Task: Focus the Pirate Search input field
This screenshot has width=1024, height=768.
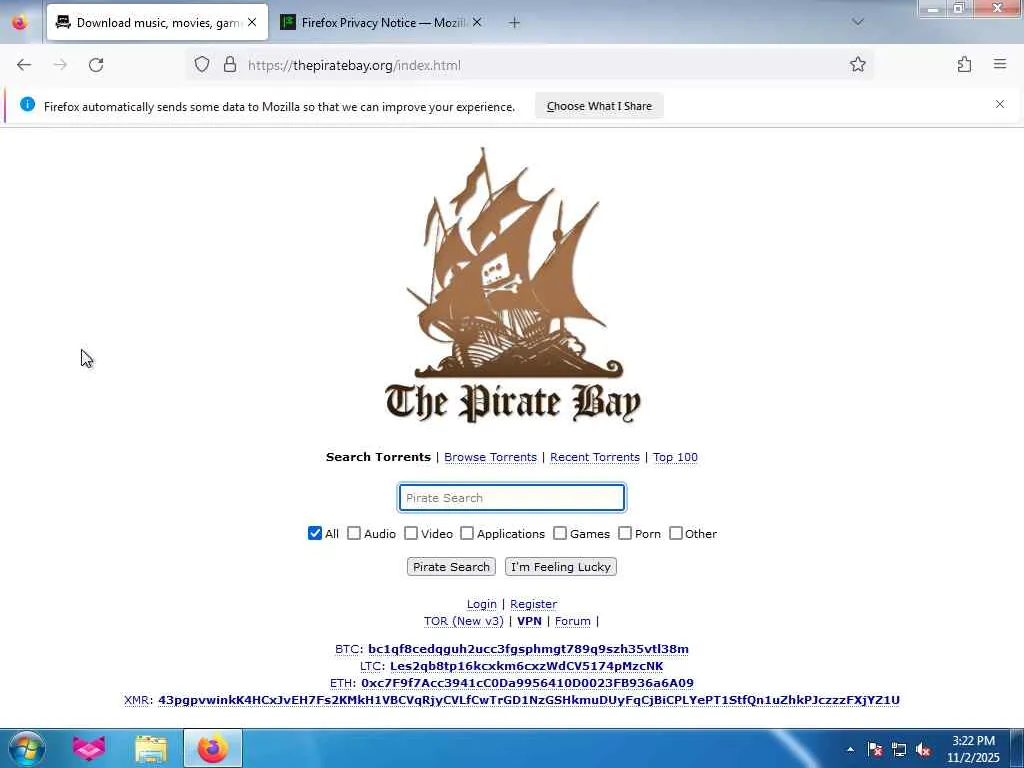Action: [x=512, y=498]
